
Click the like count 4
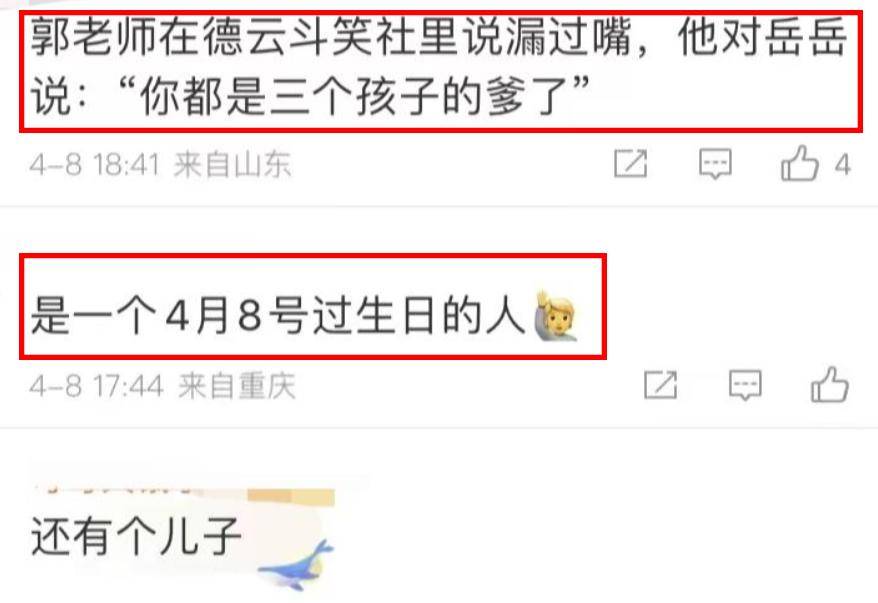coord(843,165)
